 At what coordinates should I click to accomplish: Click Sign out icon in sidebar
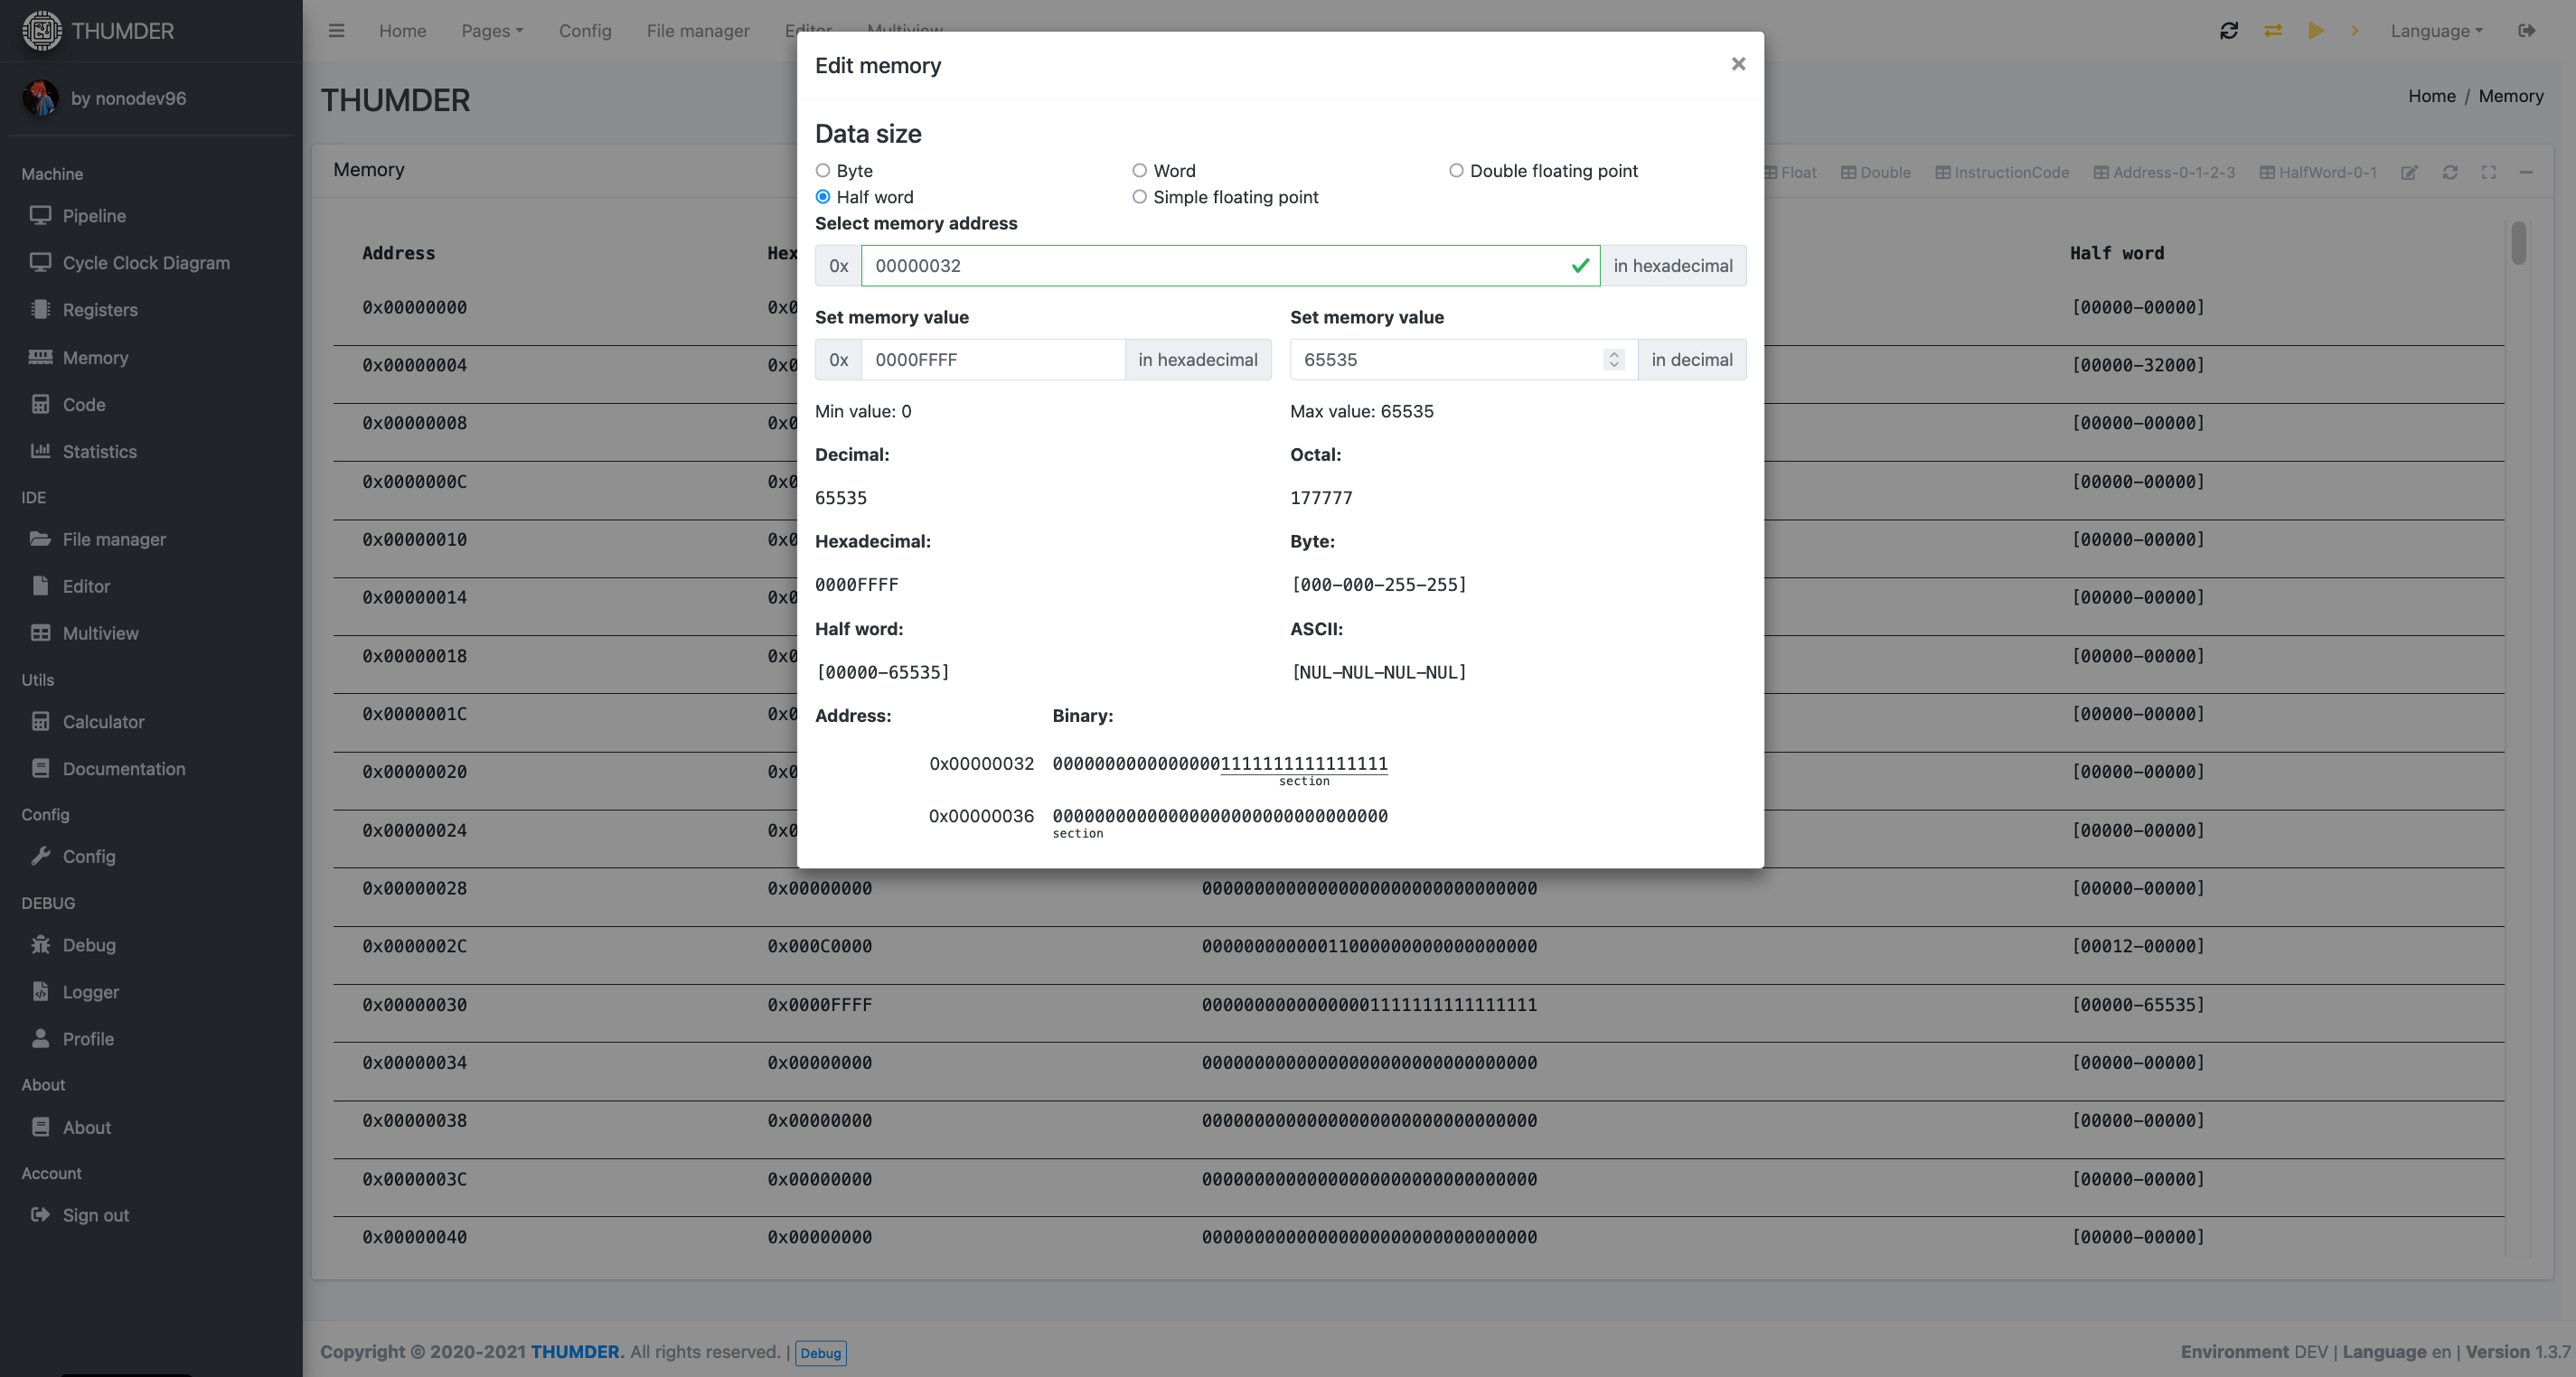(x=40, y=1215)
